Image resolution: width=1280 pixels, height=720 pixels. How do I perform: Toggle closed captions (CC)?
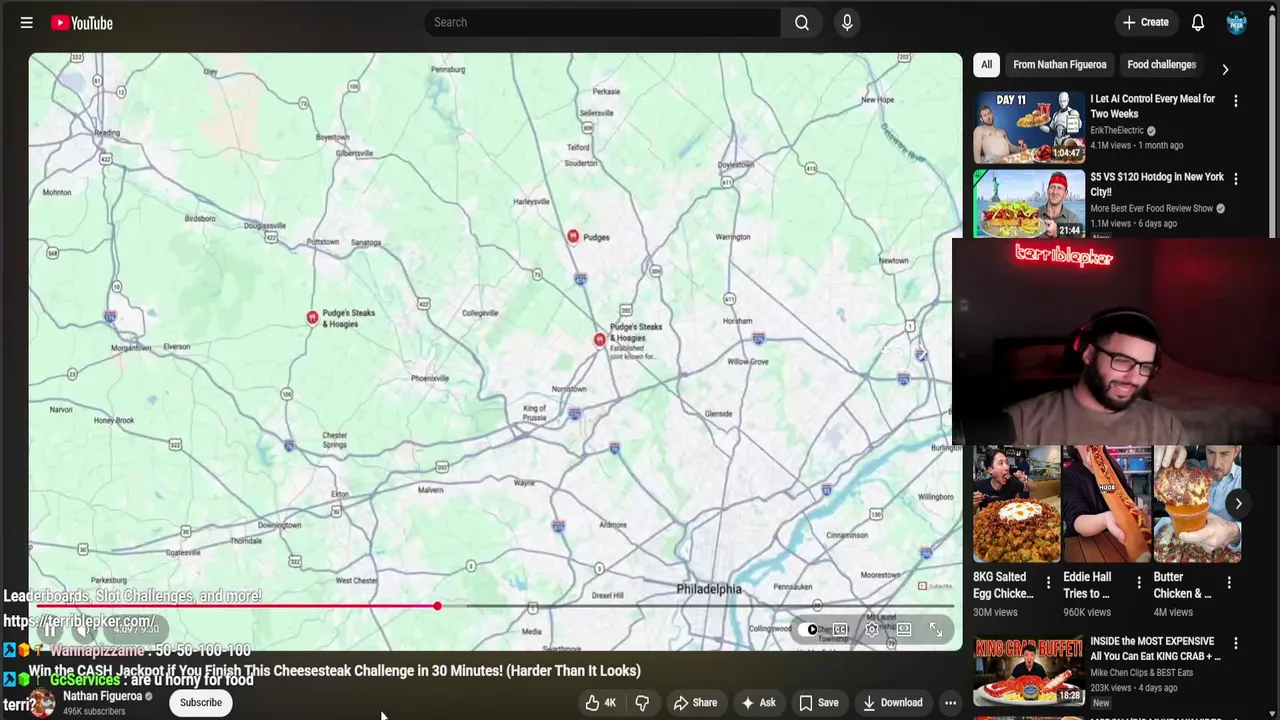[x=840, y=630]
